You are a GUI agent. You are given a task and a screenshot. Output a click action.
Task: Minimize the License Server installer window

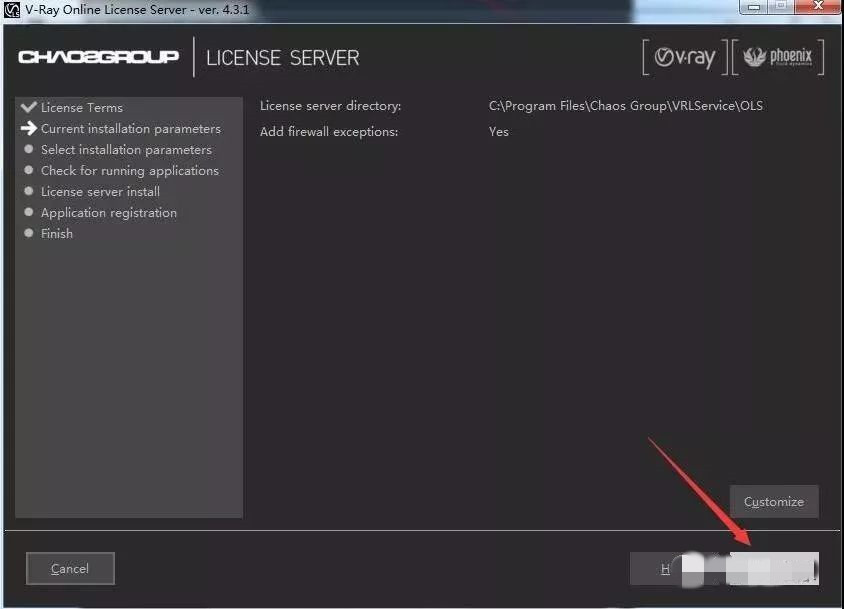click(x=752, y=8)
